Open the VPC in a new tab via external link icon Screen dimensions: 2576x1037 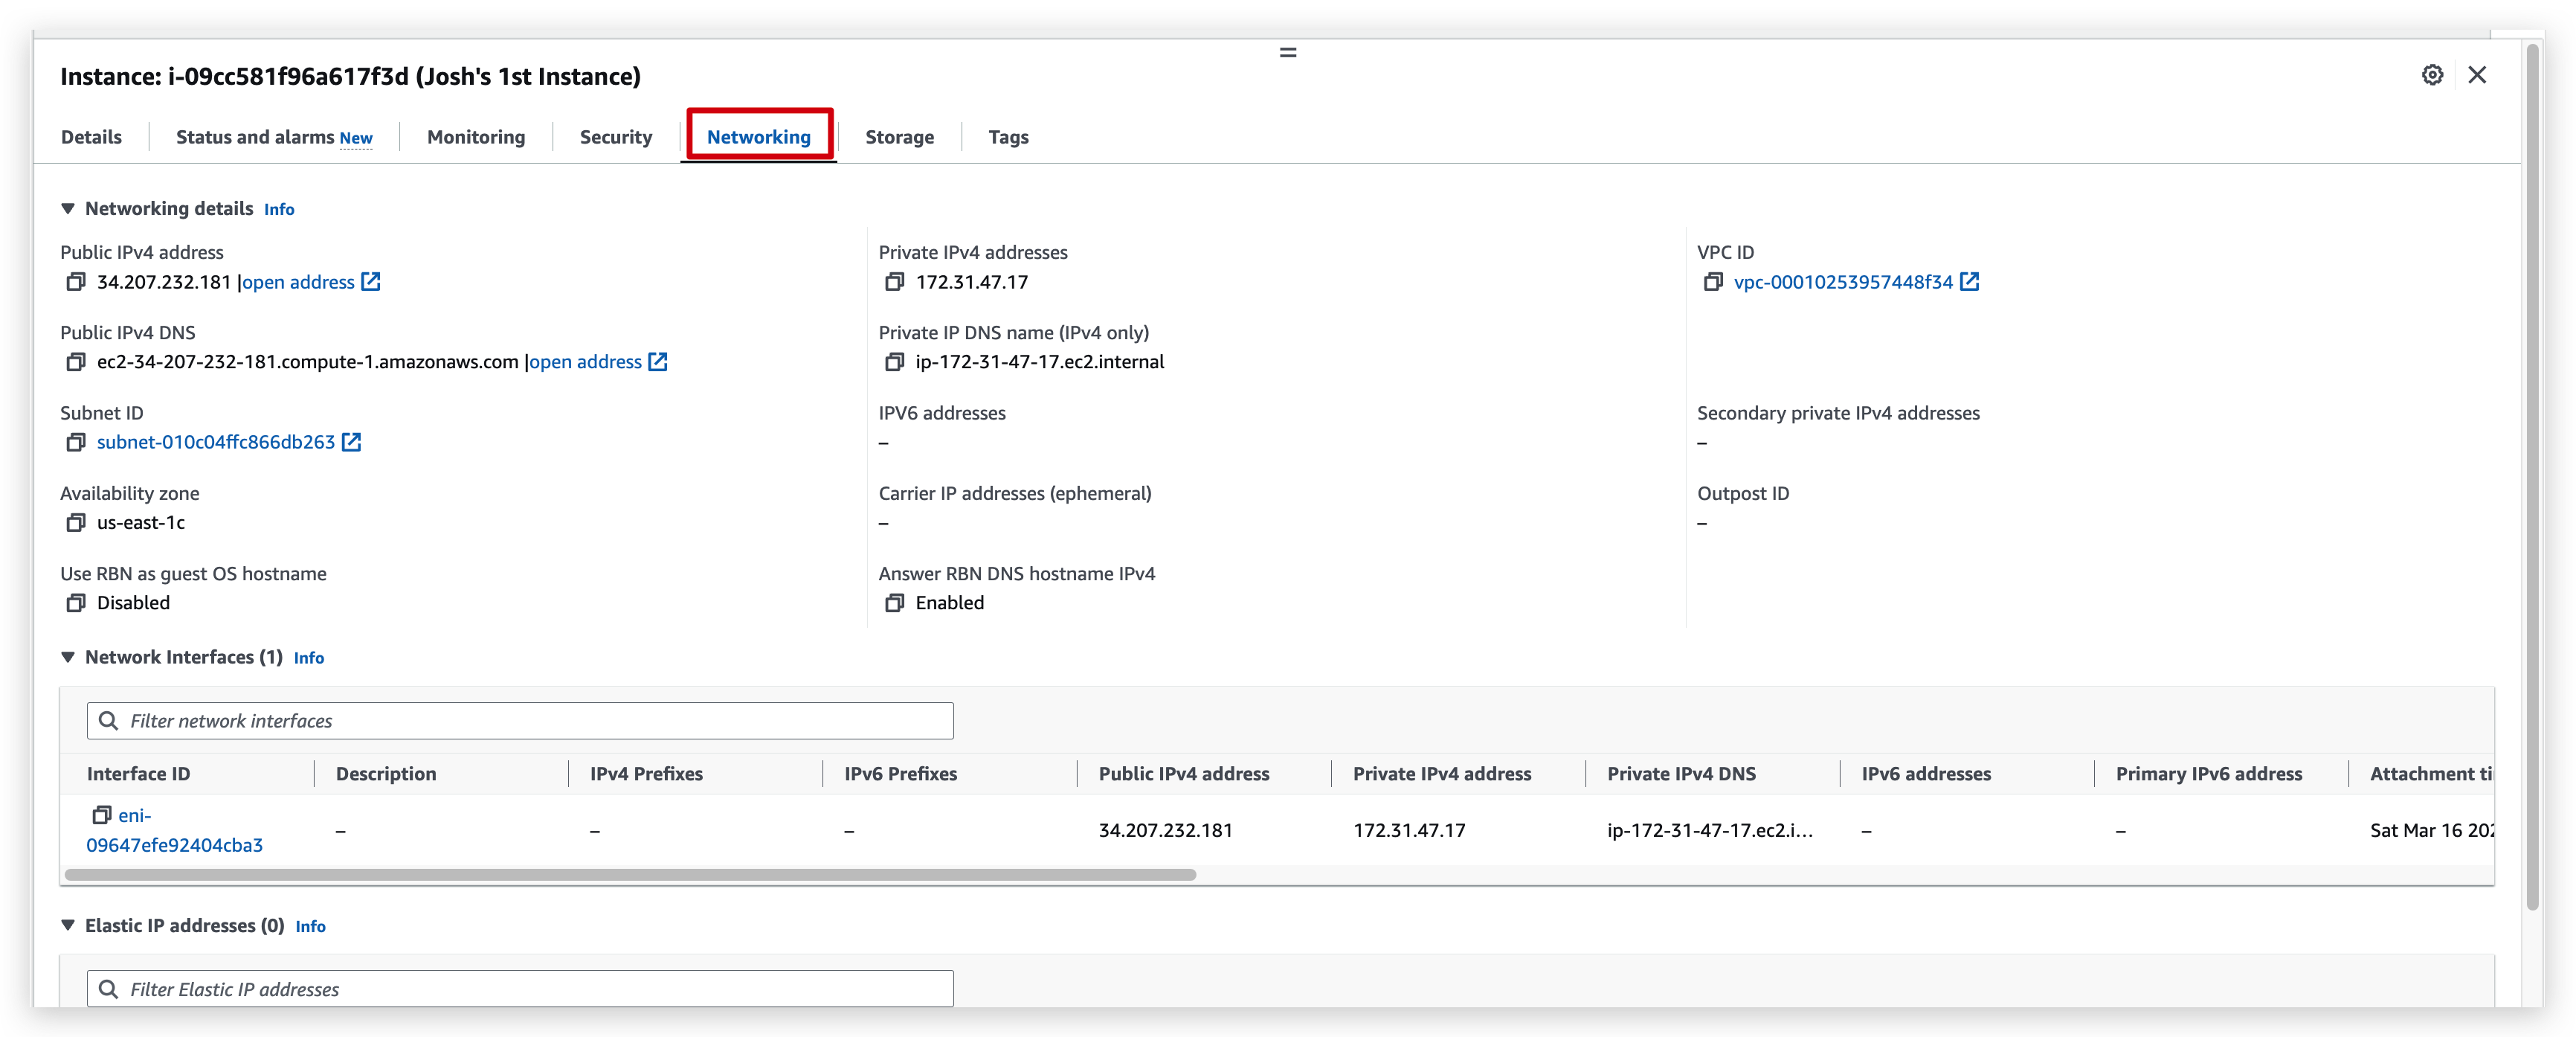(x=1970, y=282)
